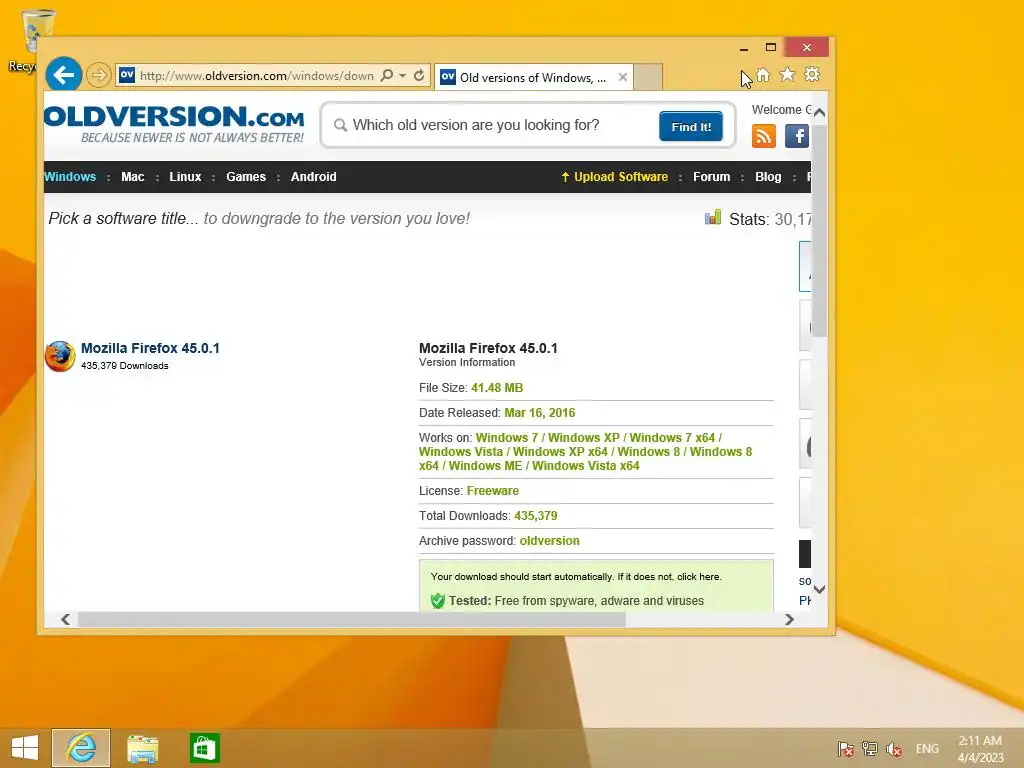The width and height of the screenshot is (1024, 768).
Task: Open a new blank tab
Action: point(648,77)
